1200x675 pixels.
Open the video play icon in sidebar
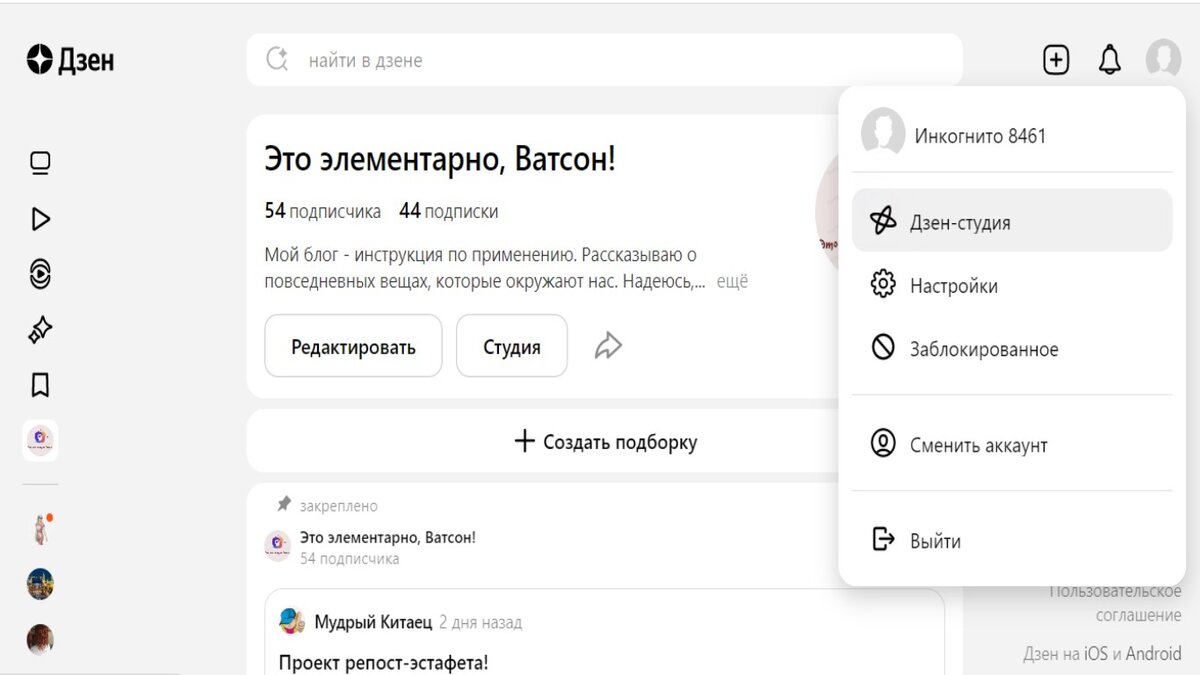tap(40, 219)
